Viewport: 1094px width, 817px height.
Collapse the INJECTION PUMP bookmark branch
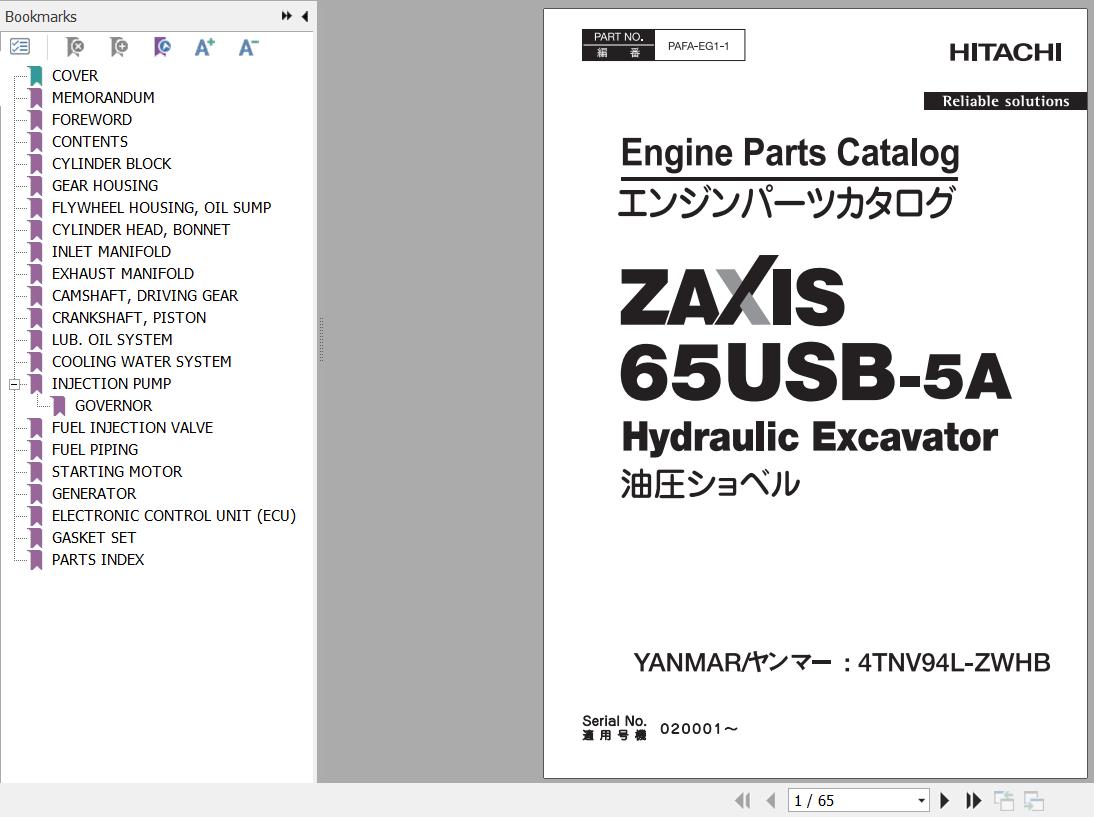(x=14, y=384)
